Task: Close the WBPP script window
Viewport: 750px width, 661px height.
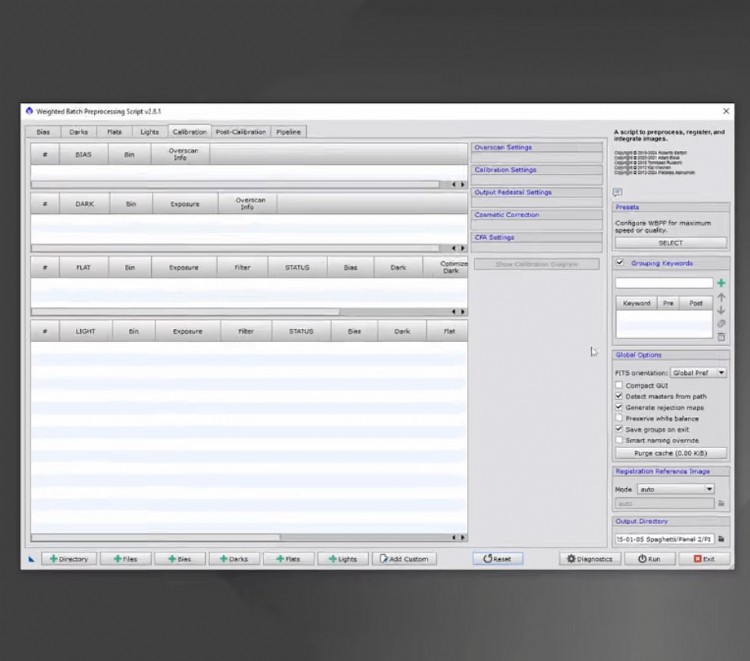Action: [726, 111]
